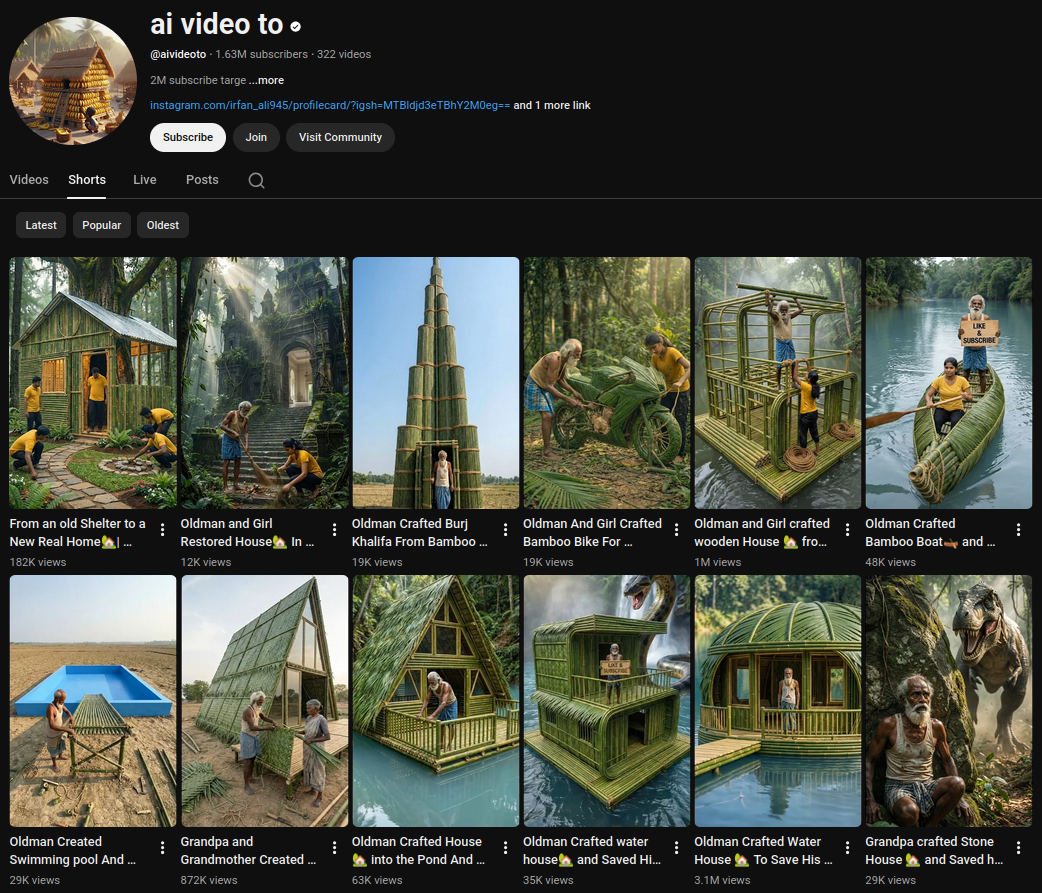Open title 'From an old Shelter to a New Real Home'
Viewport: 1042px width, 893px height.
pos(78,532)
